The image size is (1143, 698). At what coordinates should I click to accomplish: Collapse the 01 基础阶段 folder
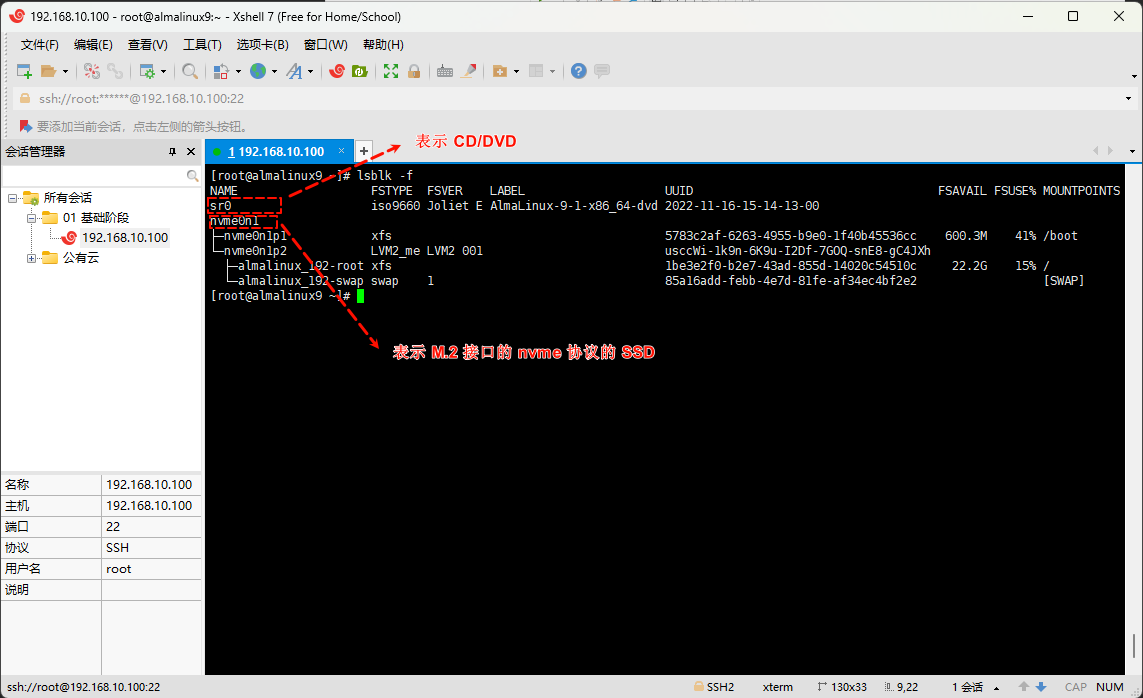click(x=32, y=218)
